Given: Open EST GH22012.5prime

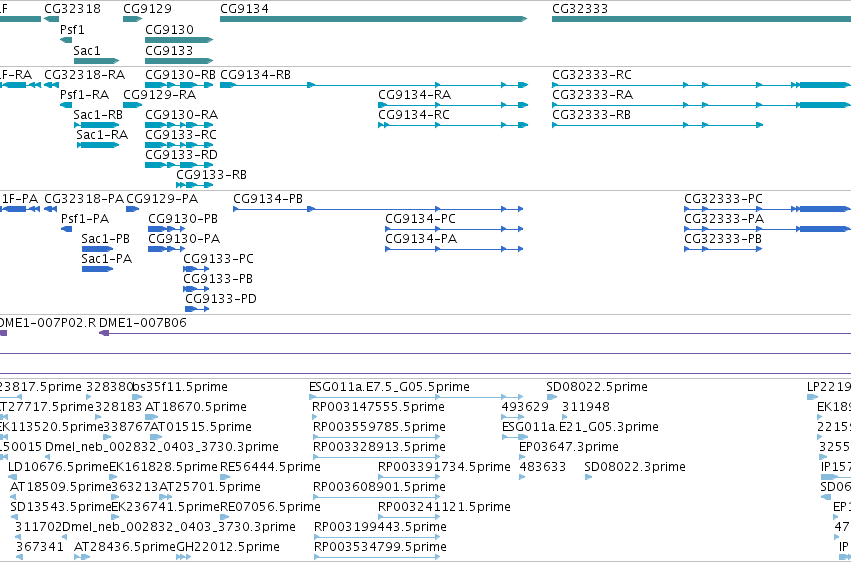Looking at the screenshot, I should (182, 557).
